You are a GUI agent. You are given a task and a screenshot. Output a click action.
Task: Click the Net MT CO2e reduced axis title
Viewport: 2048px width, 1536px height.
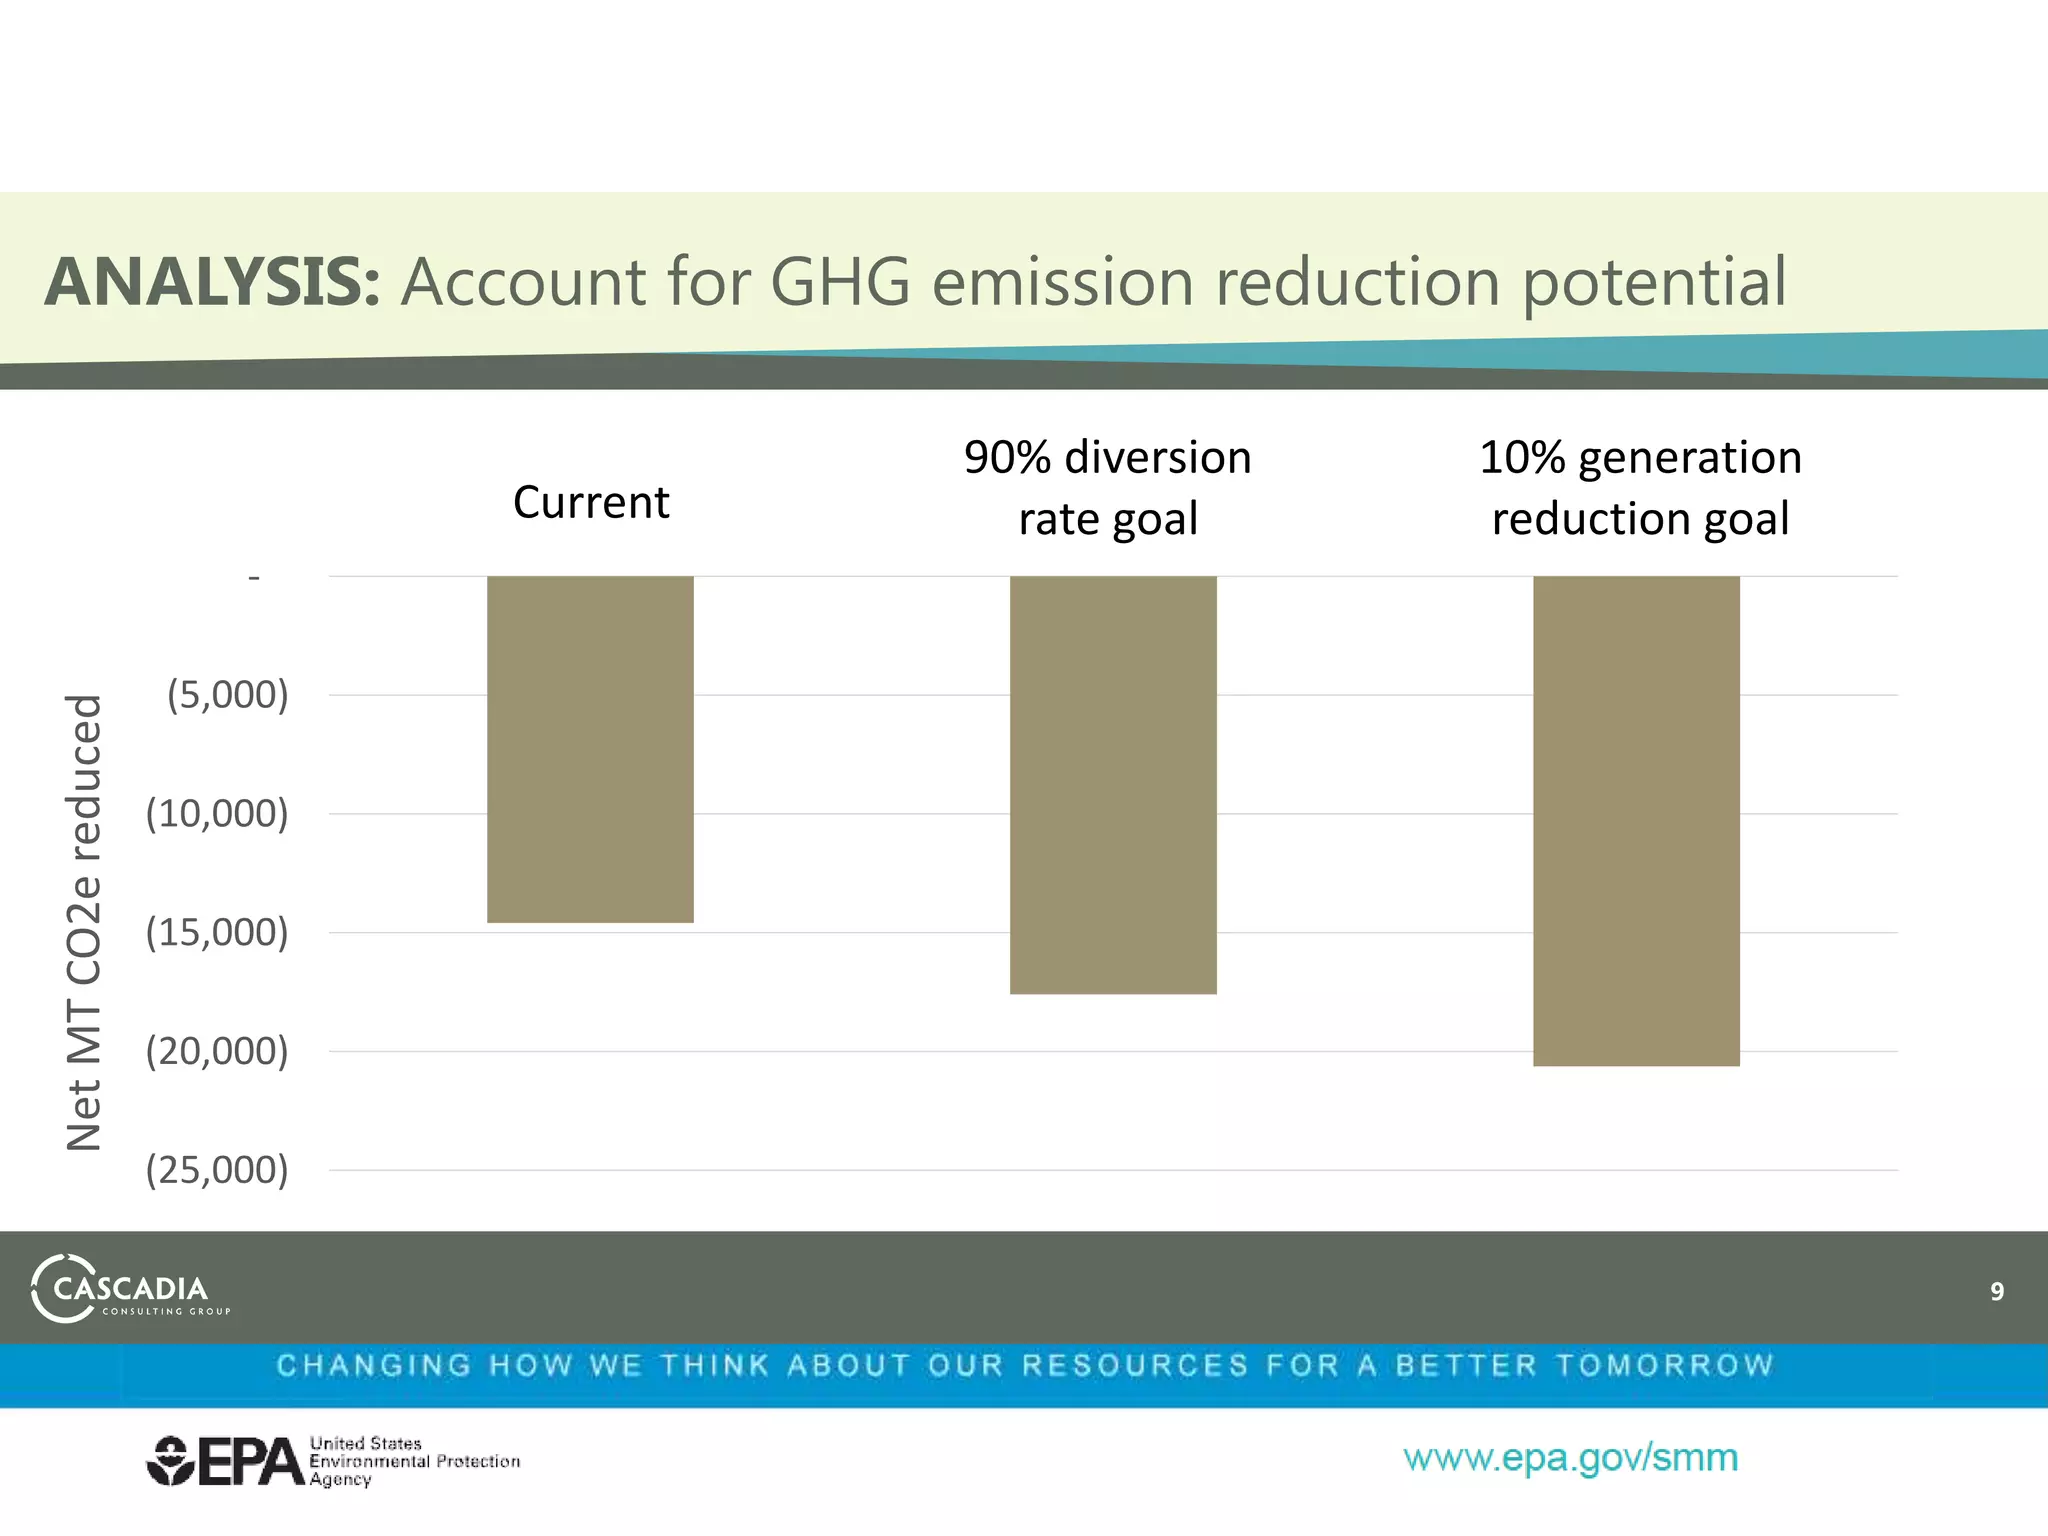[x=84, y=922]
